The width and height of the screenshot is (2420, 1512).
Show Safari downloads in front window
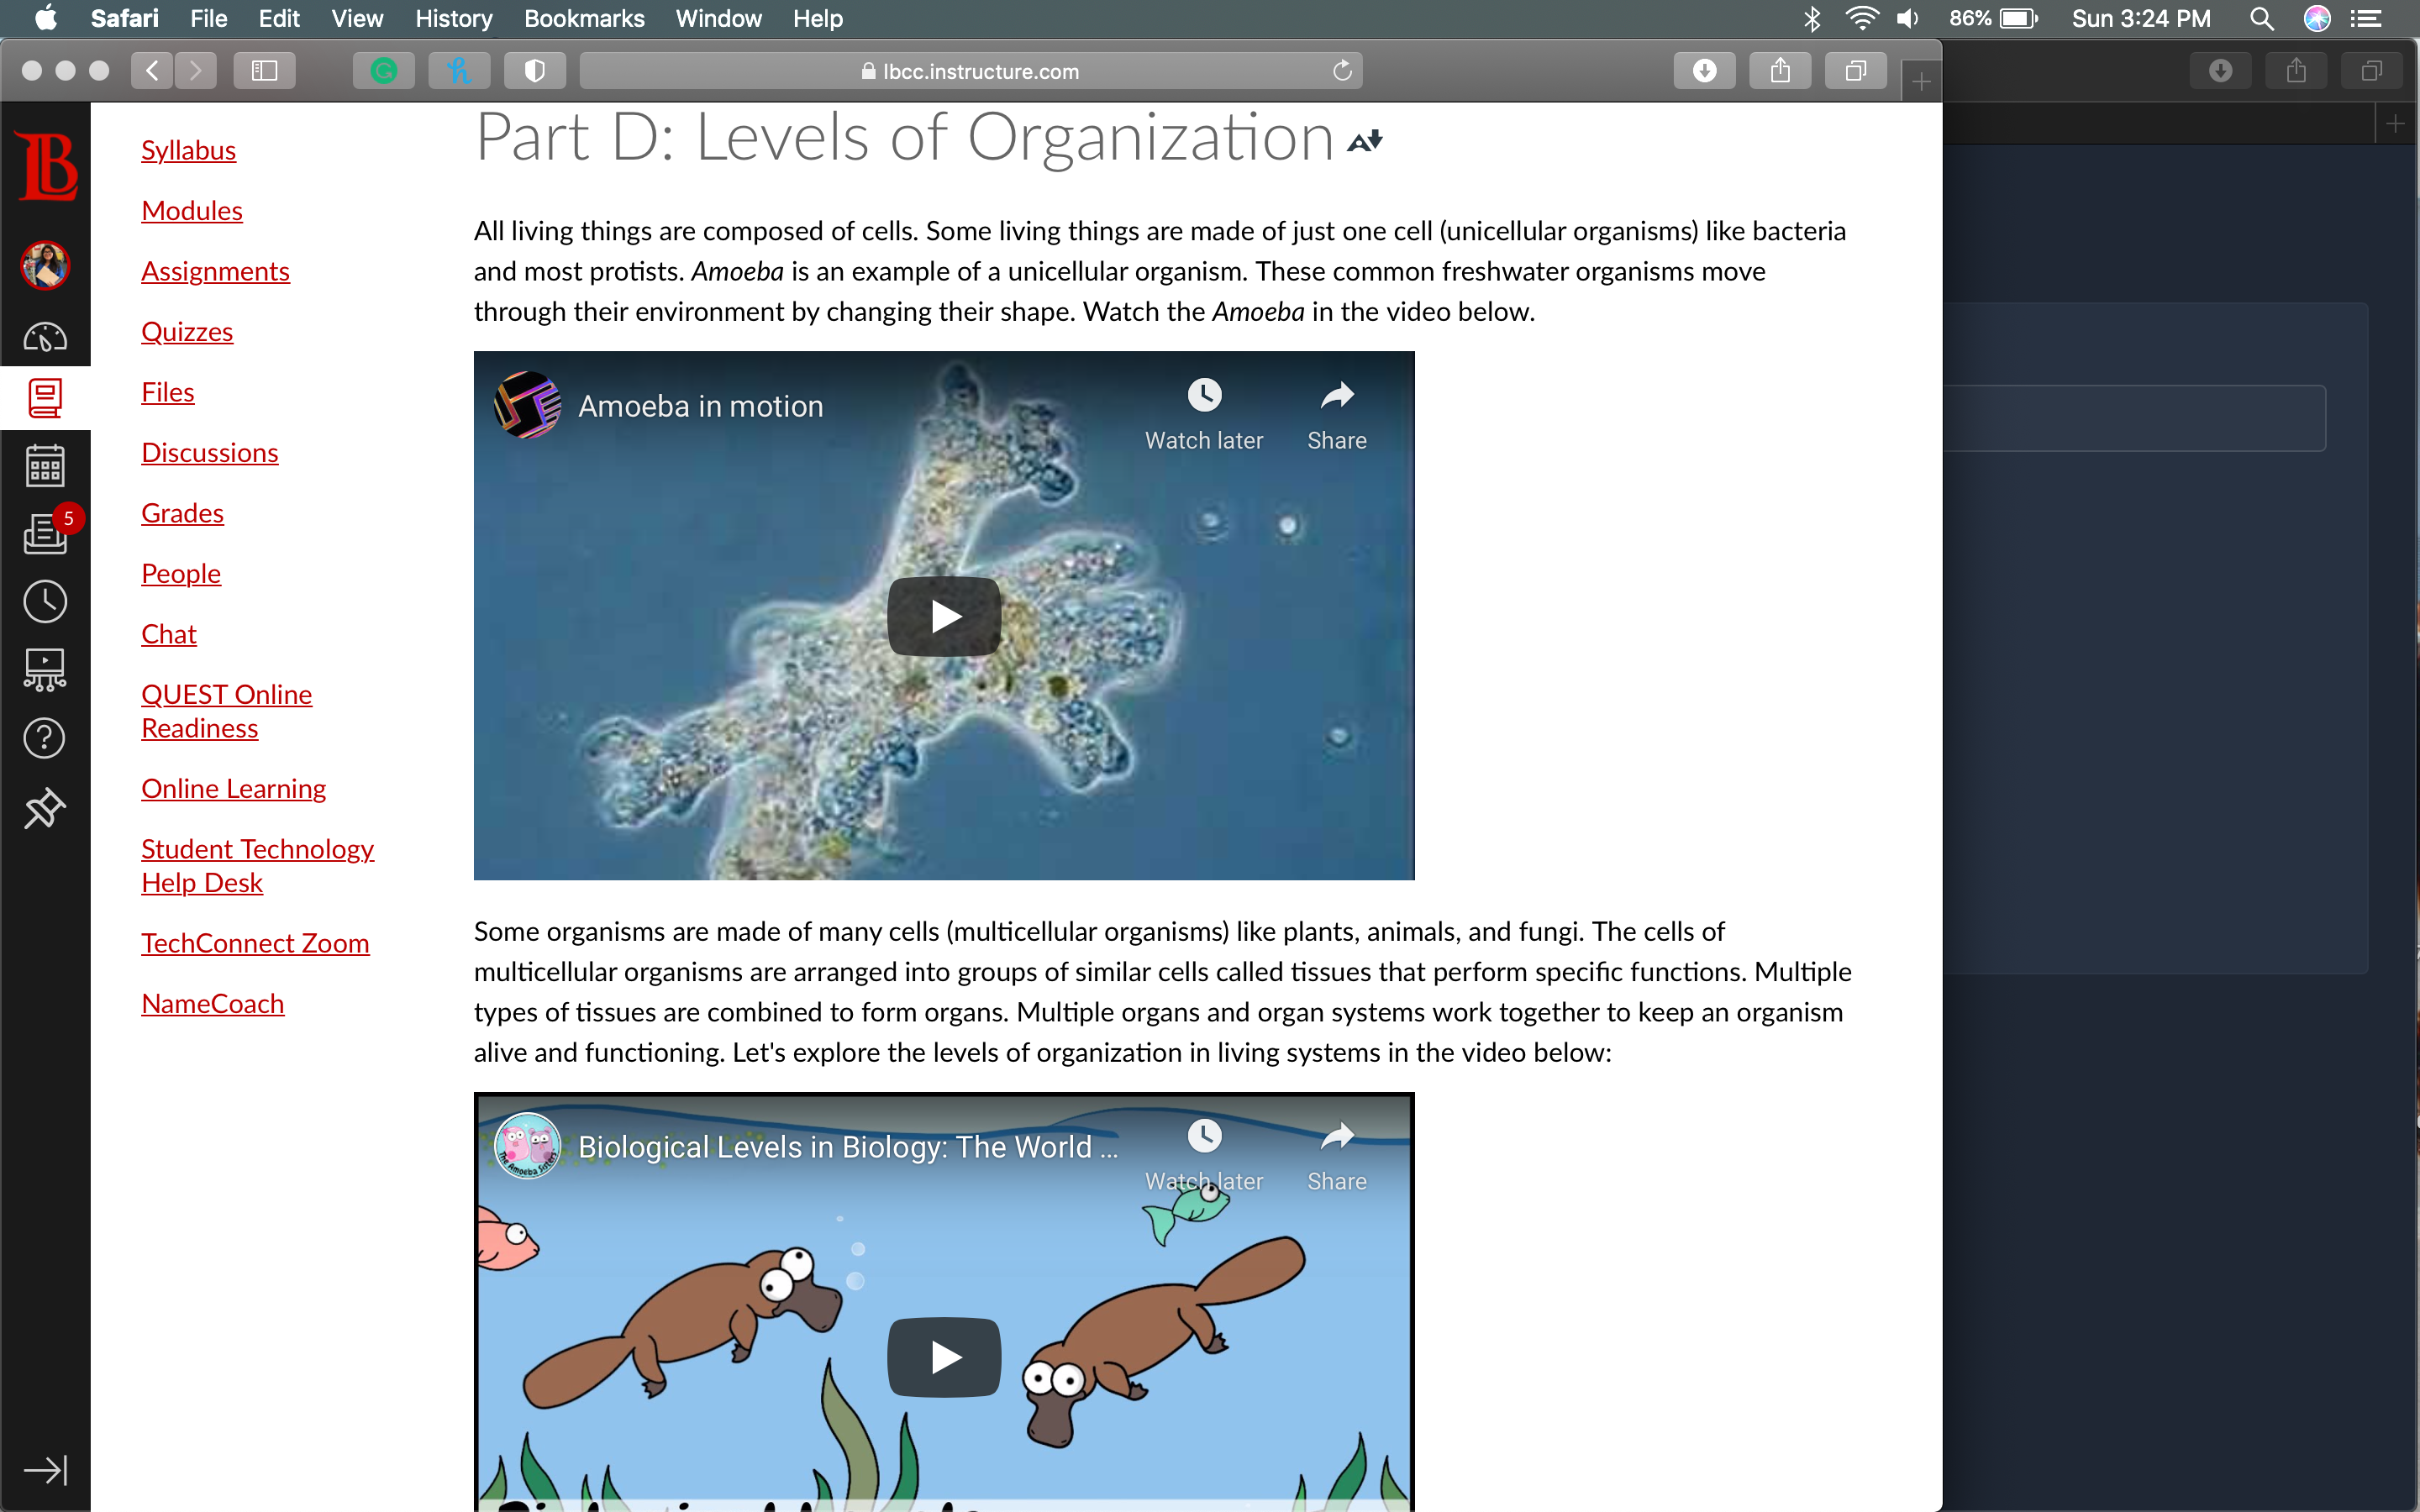tap(1705, 71)
